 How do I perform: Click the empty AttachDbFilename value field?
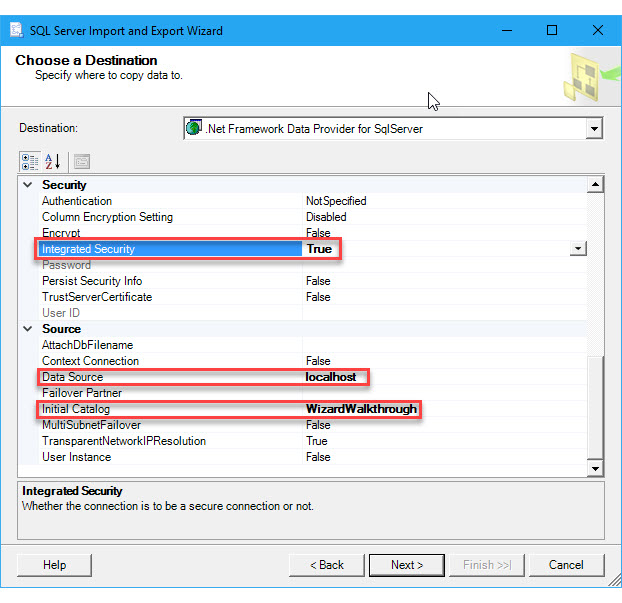[445, 345]
